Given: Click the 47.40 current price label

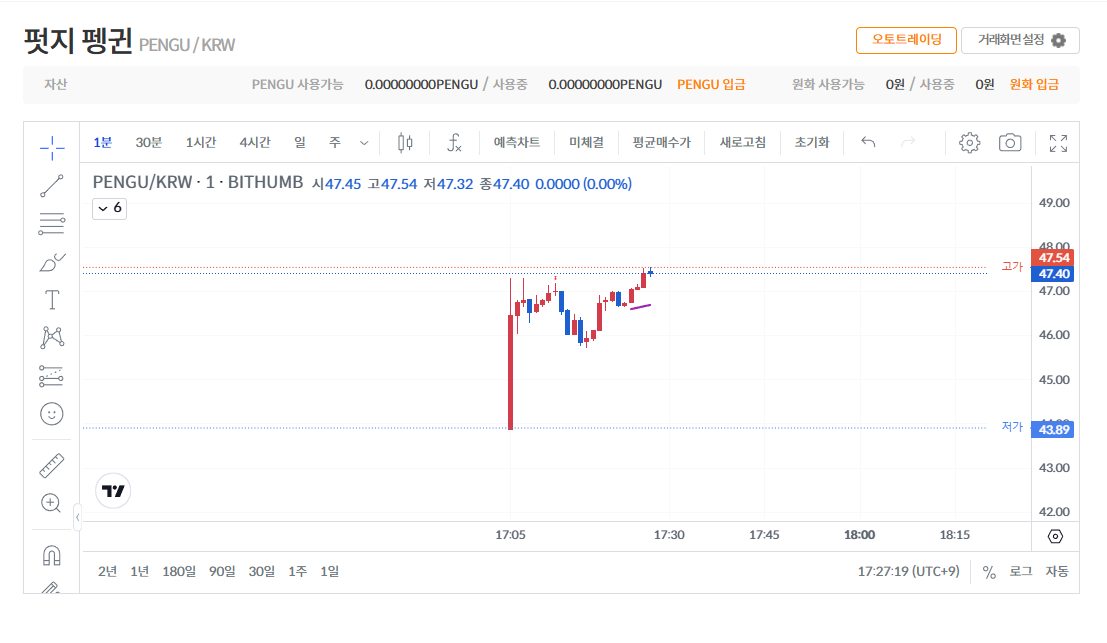Looking at the screenshot, I should pos(1053,274).
